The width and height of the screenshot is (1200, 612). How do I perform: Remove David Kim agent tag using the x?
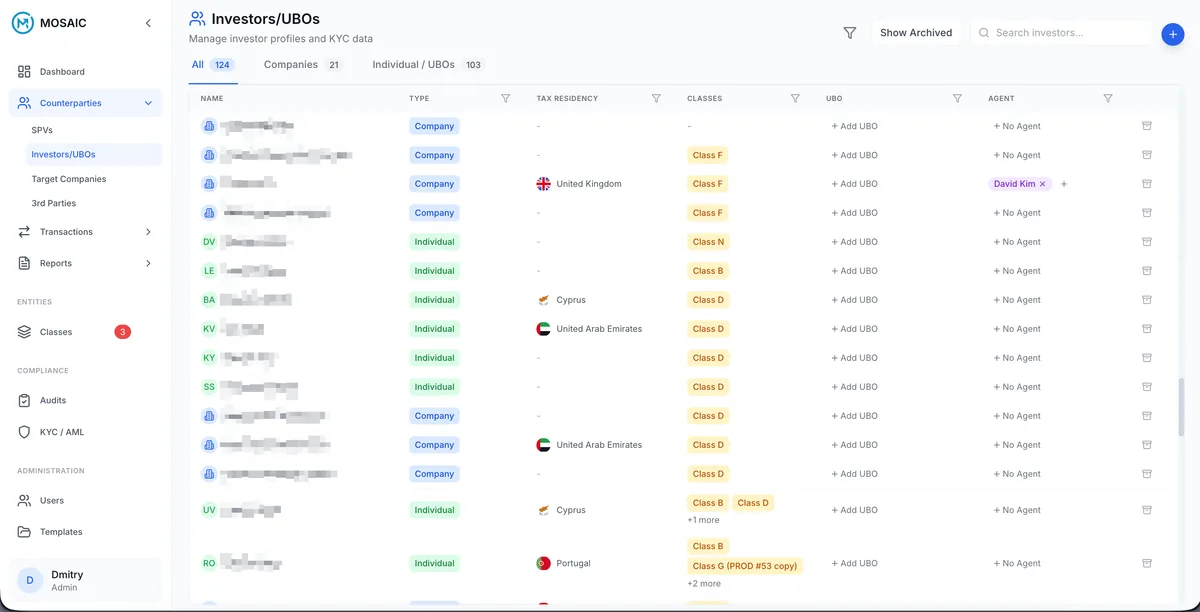point(1043,184)
